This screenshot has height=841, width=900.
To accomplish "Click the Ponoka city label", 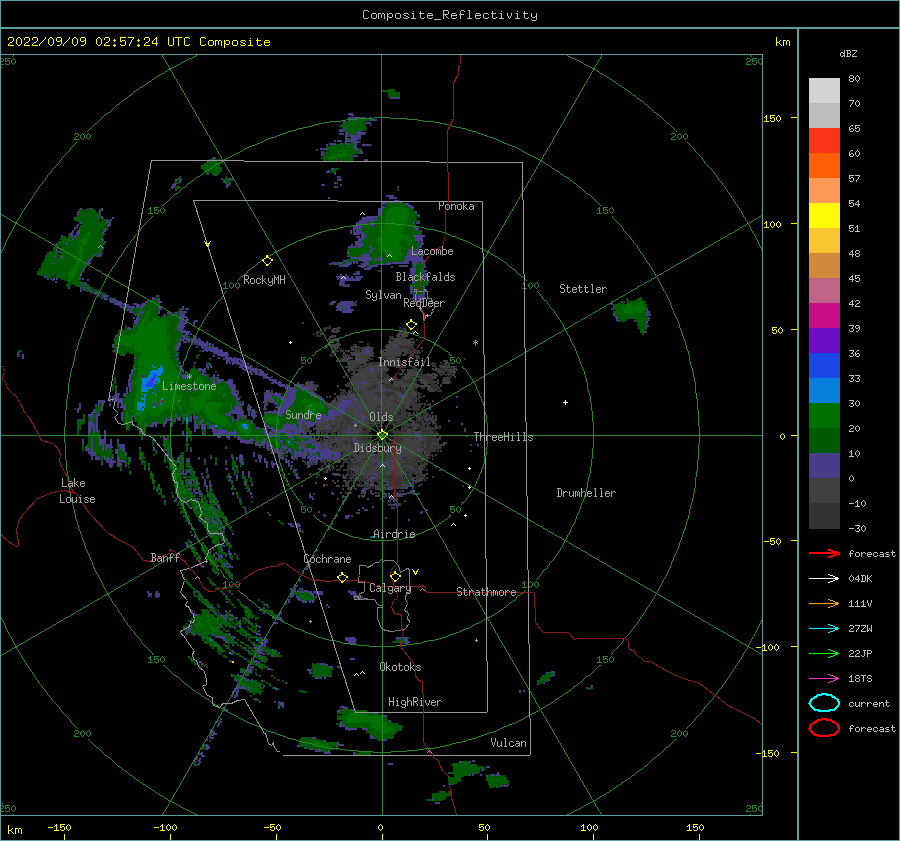I will point(456,206).
